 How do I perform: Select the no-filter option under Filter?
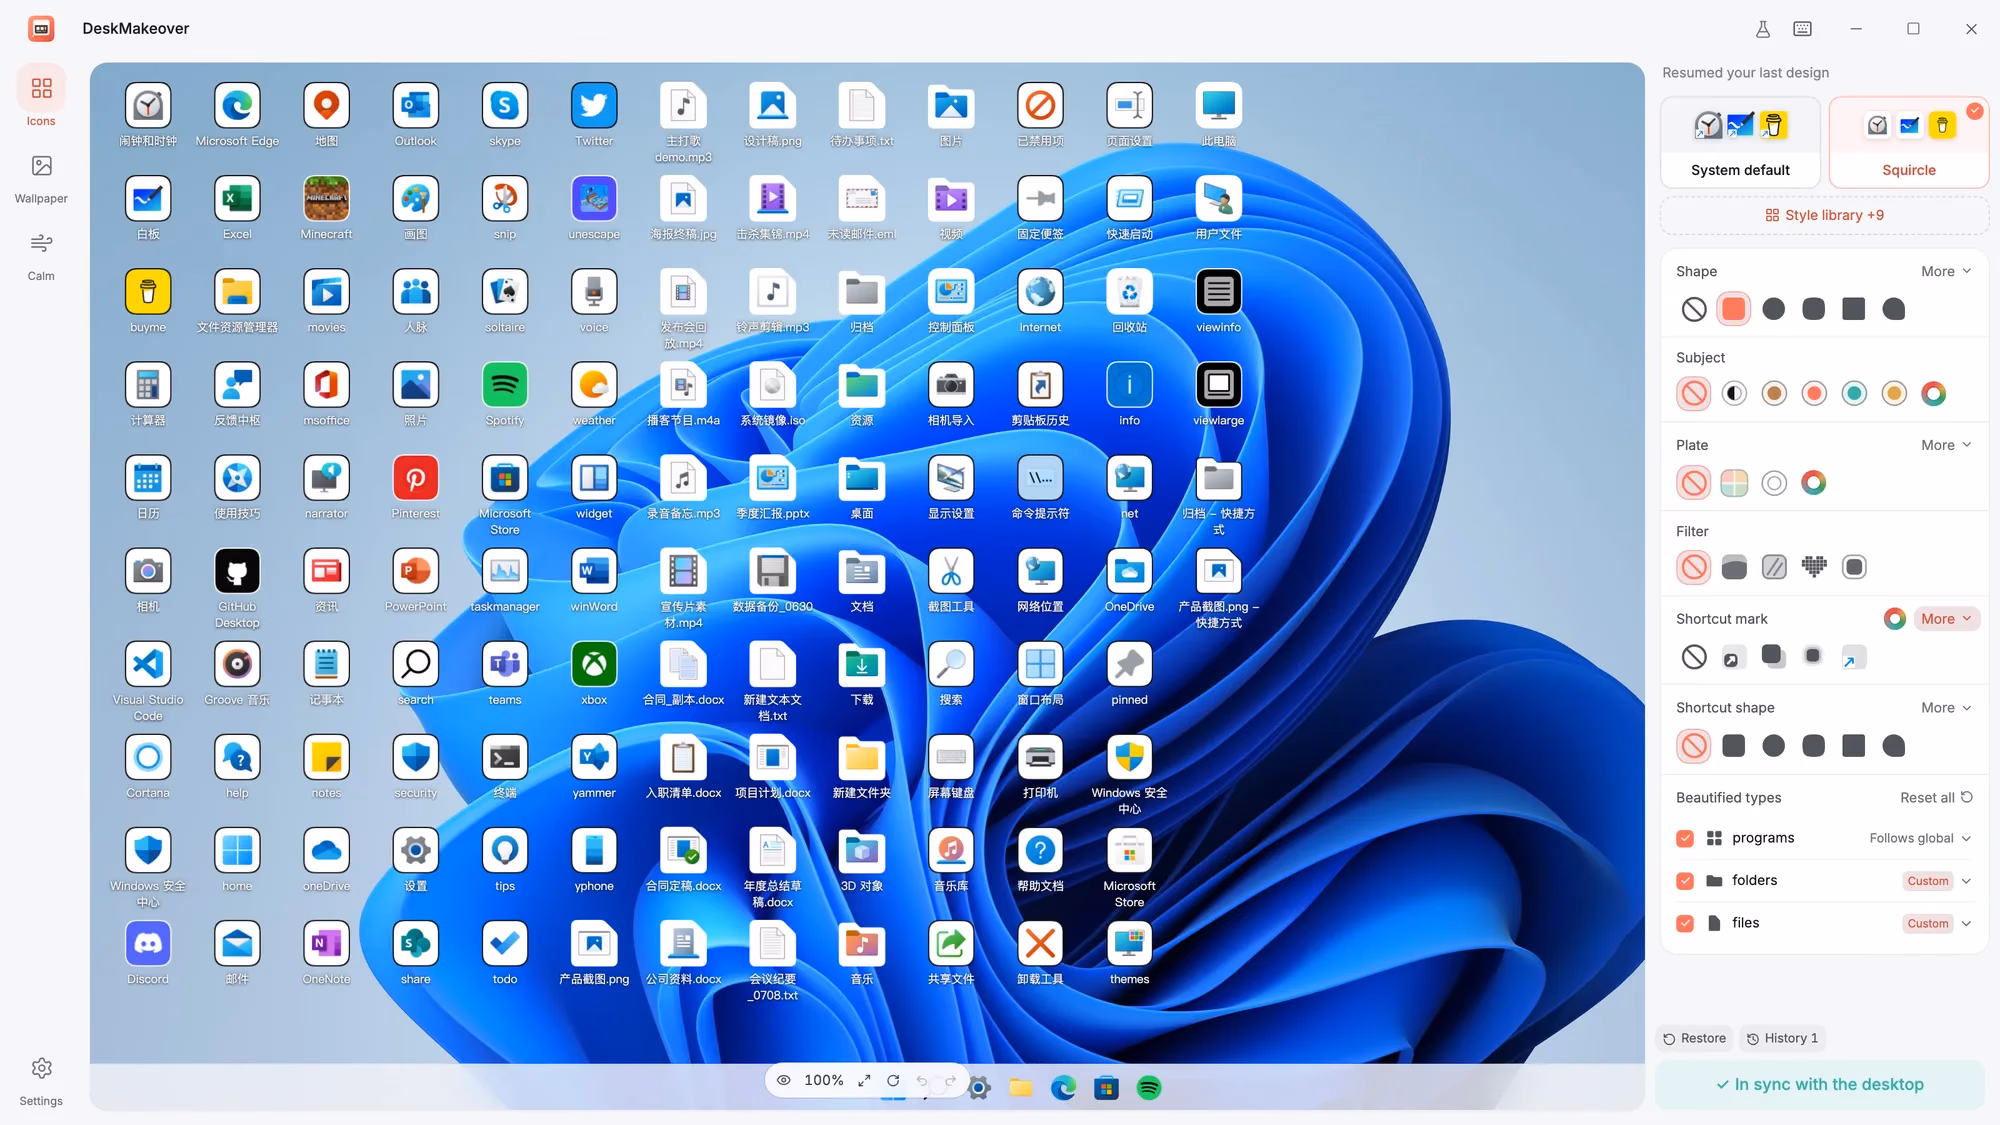point(1694,567)
